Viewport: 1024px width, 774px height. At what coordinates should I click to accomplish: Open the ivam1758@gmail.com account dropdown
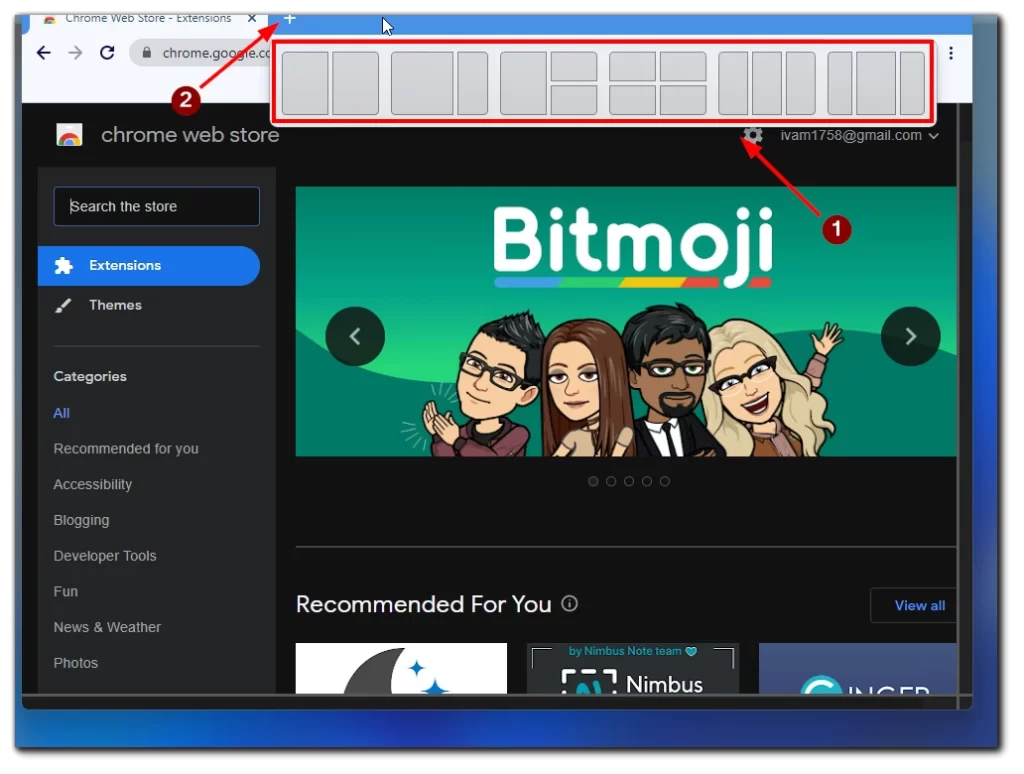tap(859, 135)
